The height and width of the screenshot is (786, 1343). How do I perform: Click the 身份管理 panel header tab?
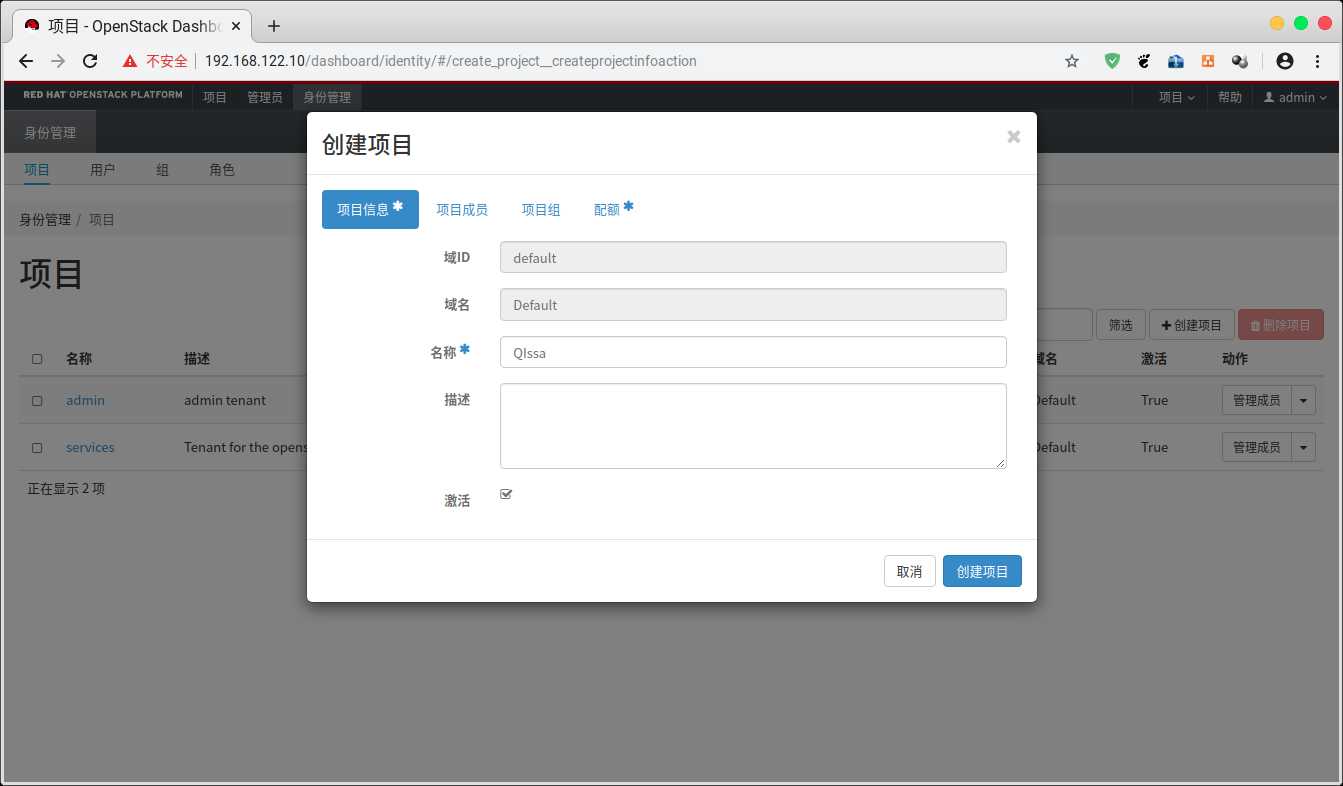pos(50,132)
